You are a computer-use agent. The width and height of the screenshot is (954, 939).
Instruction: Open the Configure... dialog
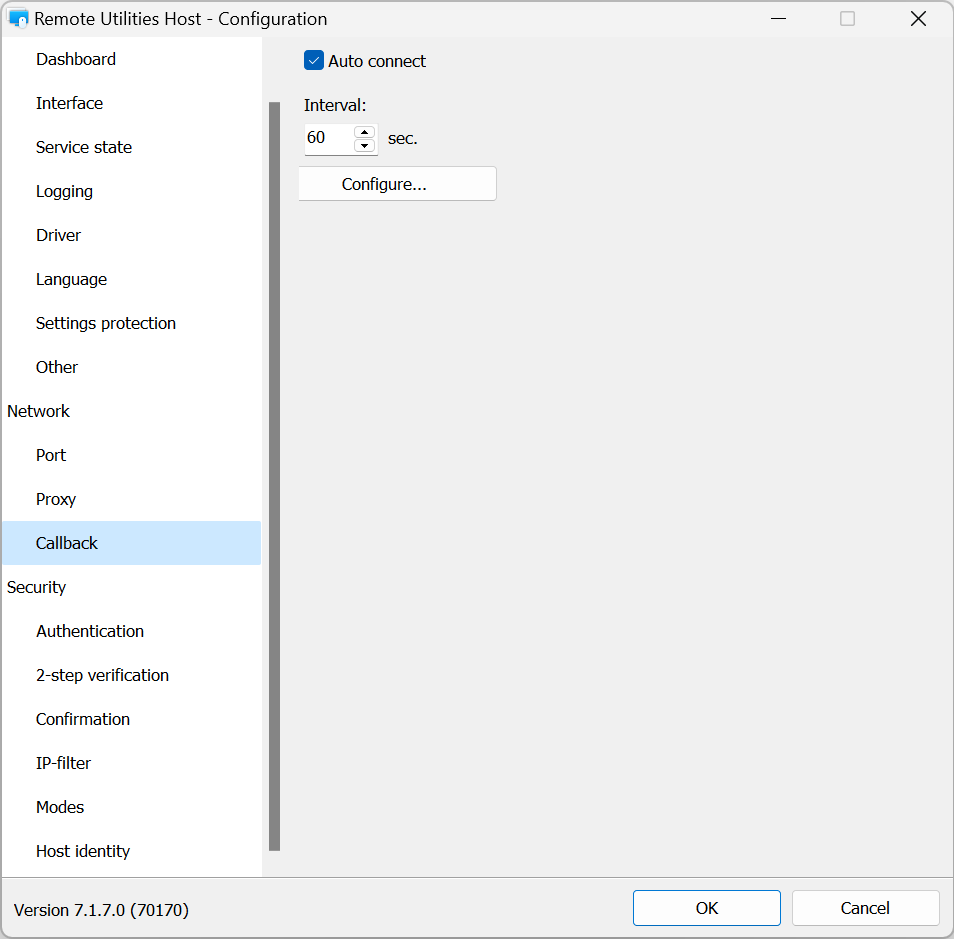pos(397,184)
